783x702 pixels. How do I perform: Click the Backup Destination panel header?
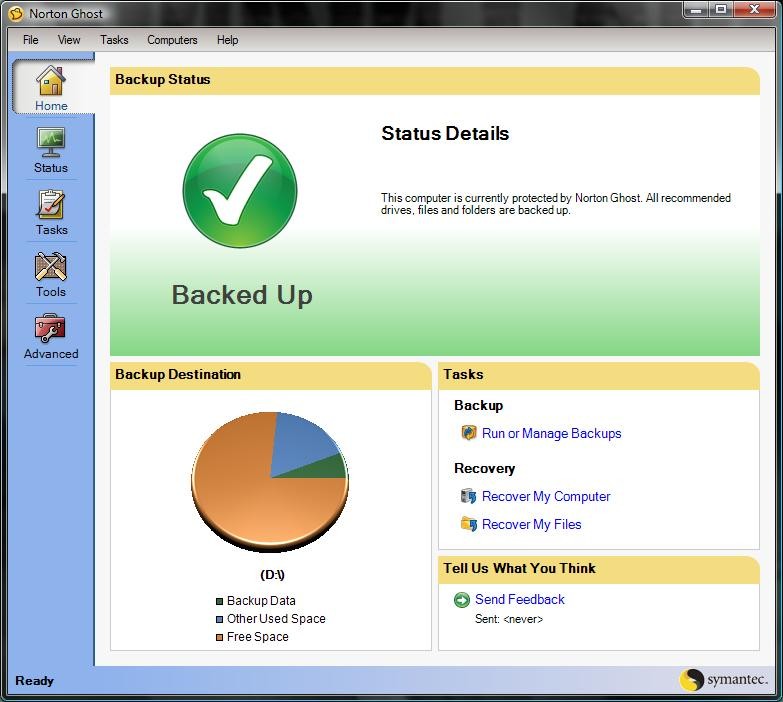[x=270, y=375]
